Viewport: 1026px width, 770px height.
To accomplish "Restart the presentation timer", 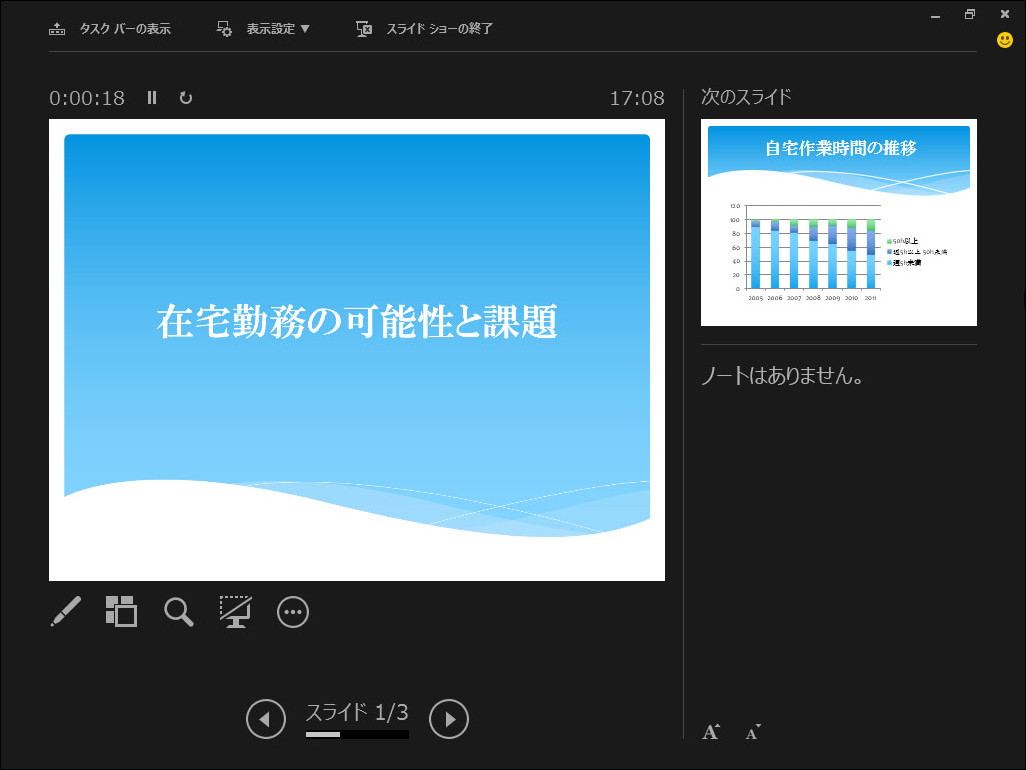I will click(x=186, y=98).
